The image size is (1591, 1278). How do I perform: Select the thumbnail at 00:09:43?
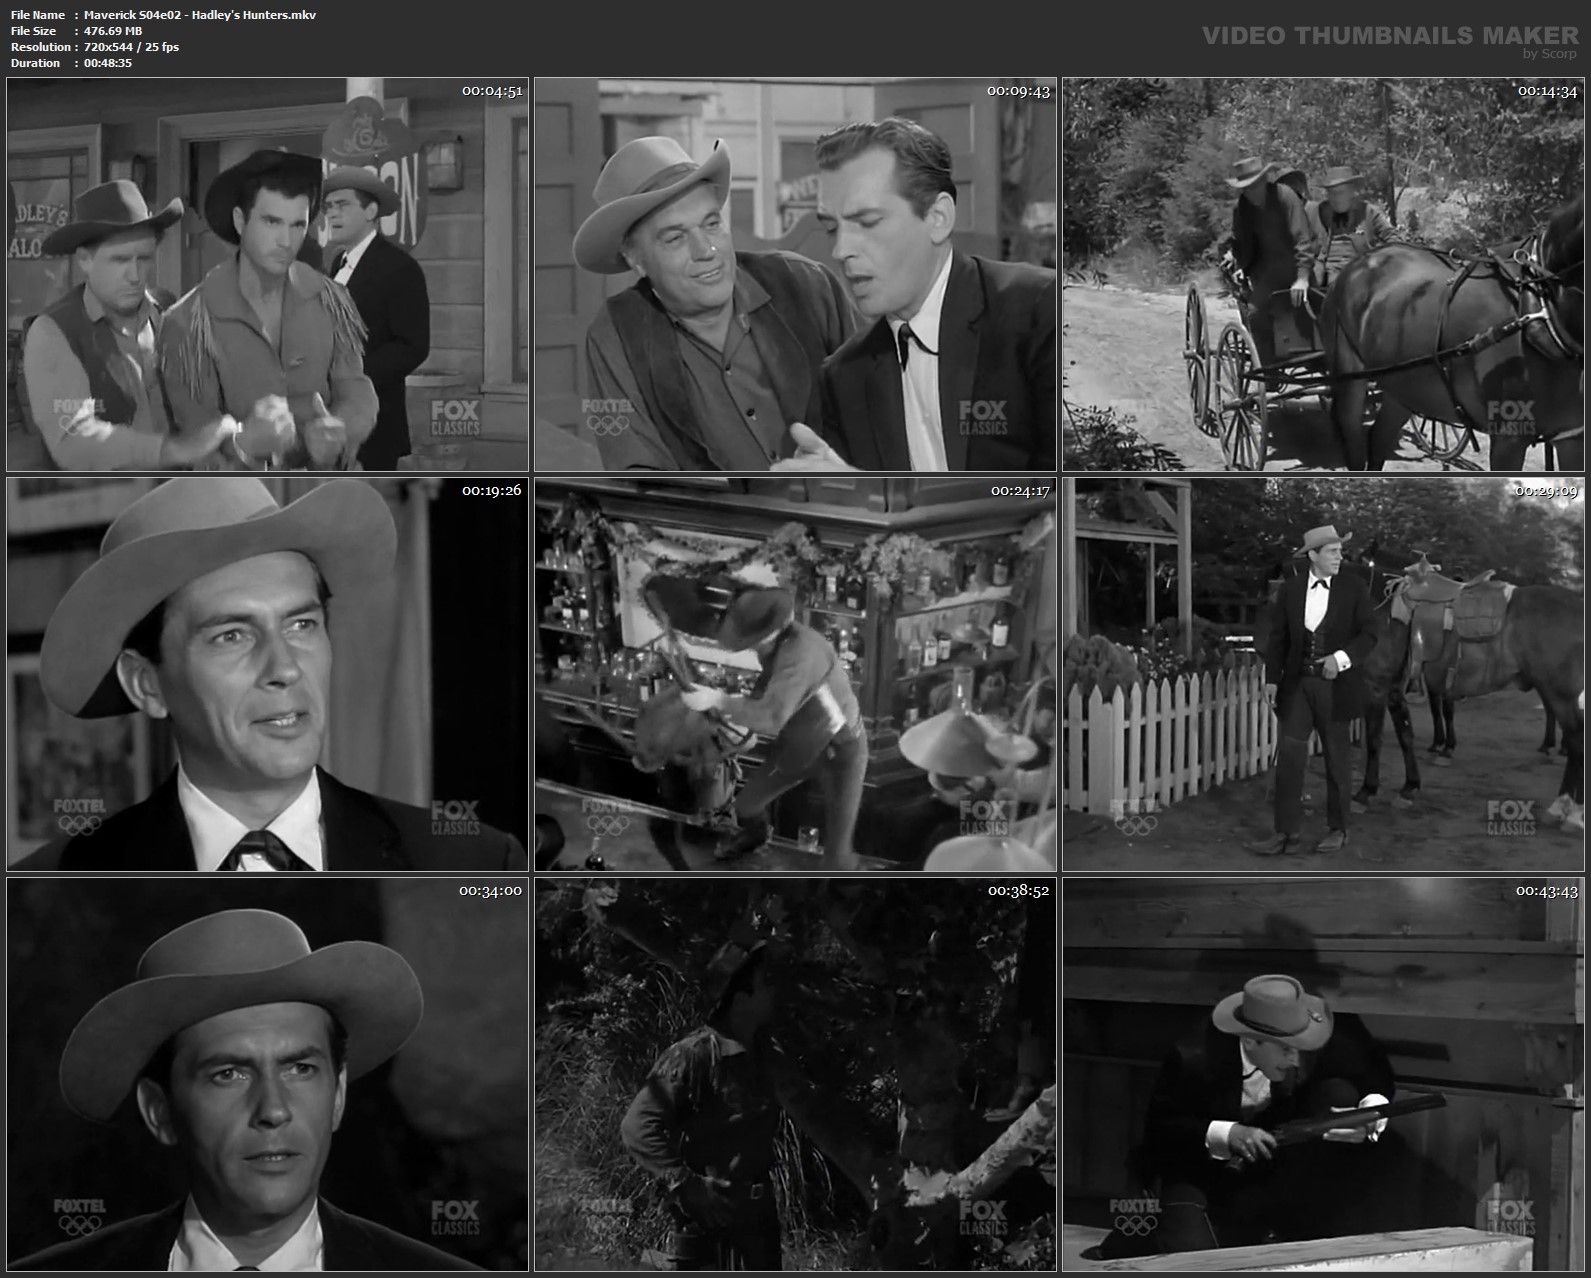795,275
